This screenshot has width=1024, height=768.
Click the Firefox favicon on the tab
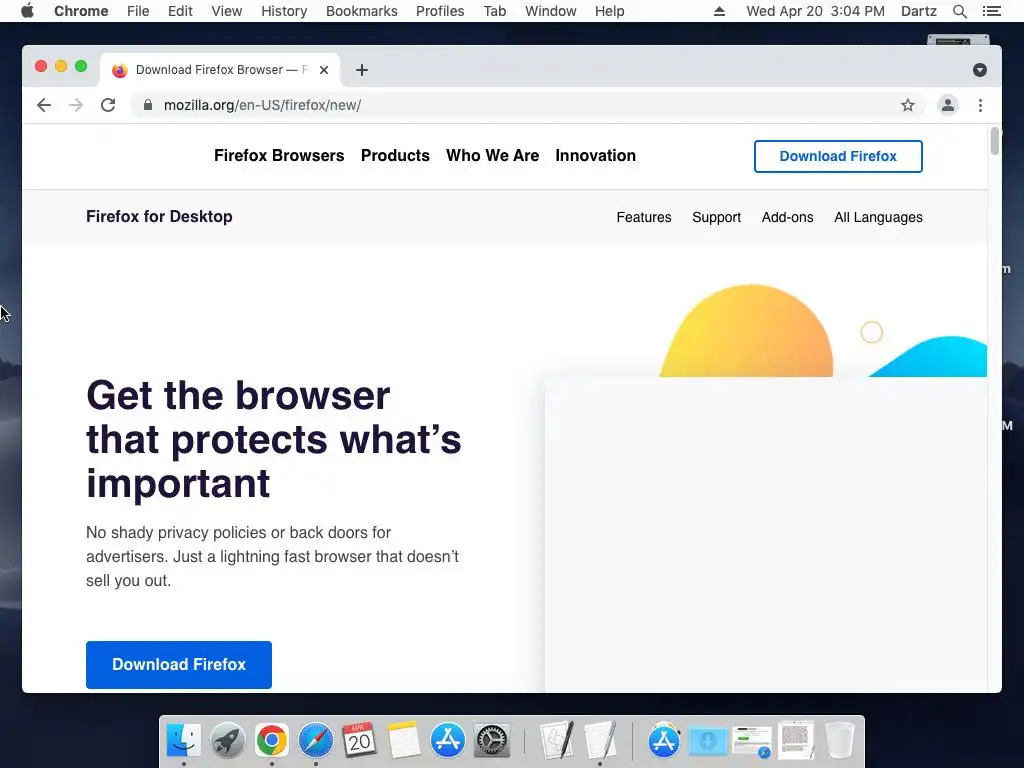pos(120,70)
